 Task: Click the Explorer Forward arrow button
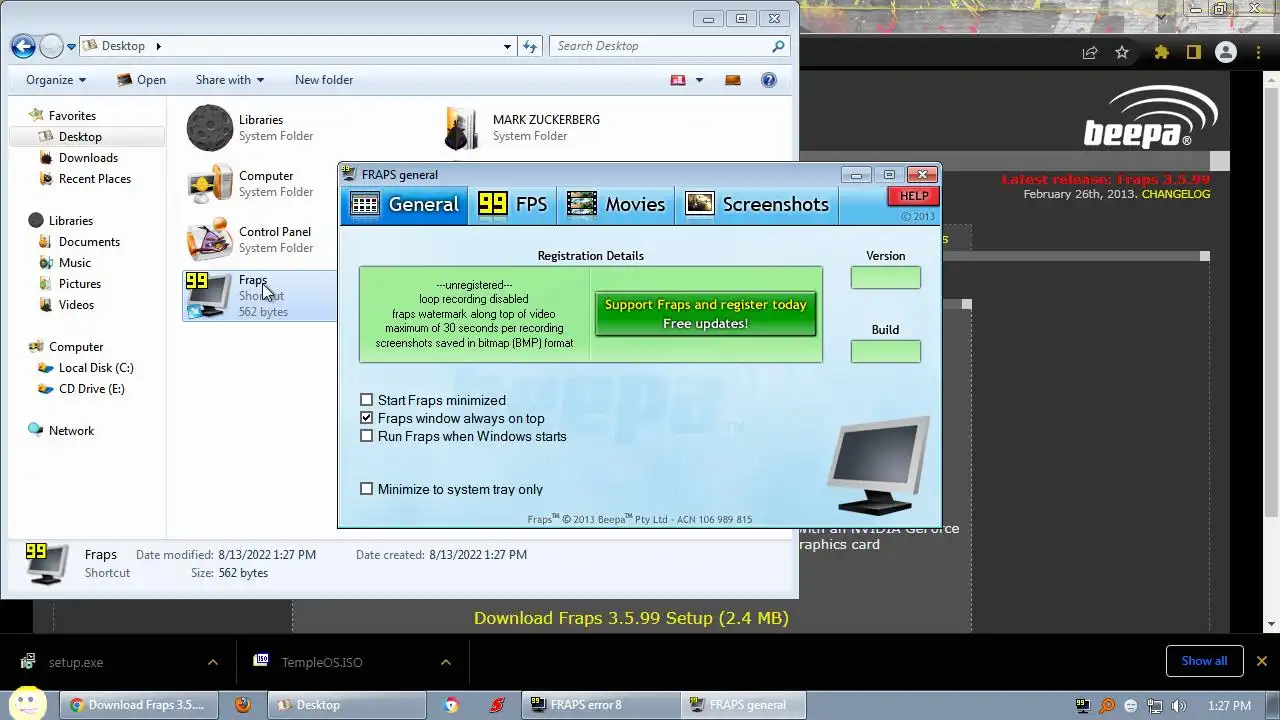pos(51,46)
